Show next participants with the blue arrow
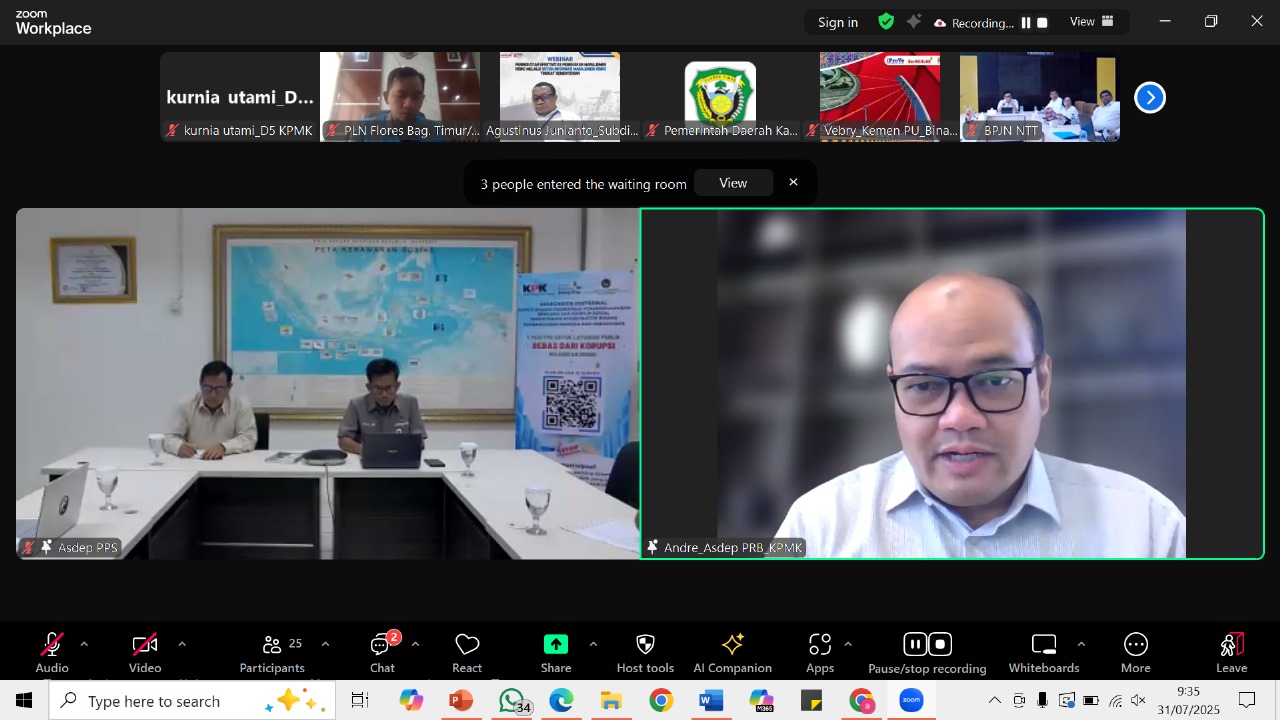1280x720 pixels. (1150, 97)
